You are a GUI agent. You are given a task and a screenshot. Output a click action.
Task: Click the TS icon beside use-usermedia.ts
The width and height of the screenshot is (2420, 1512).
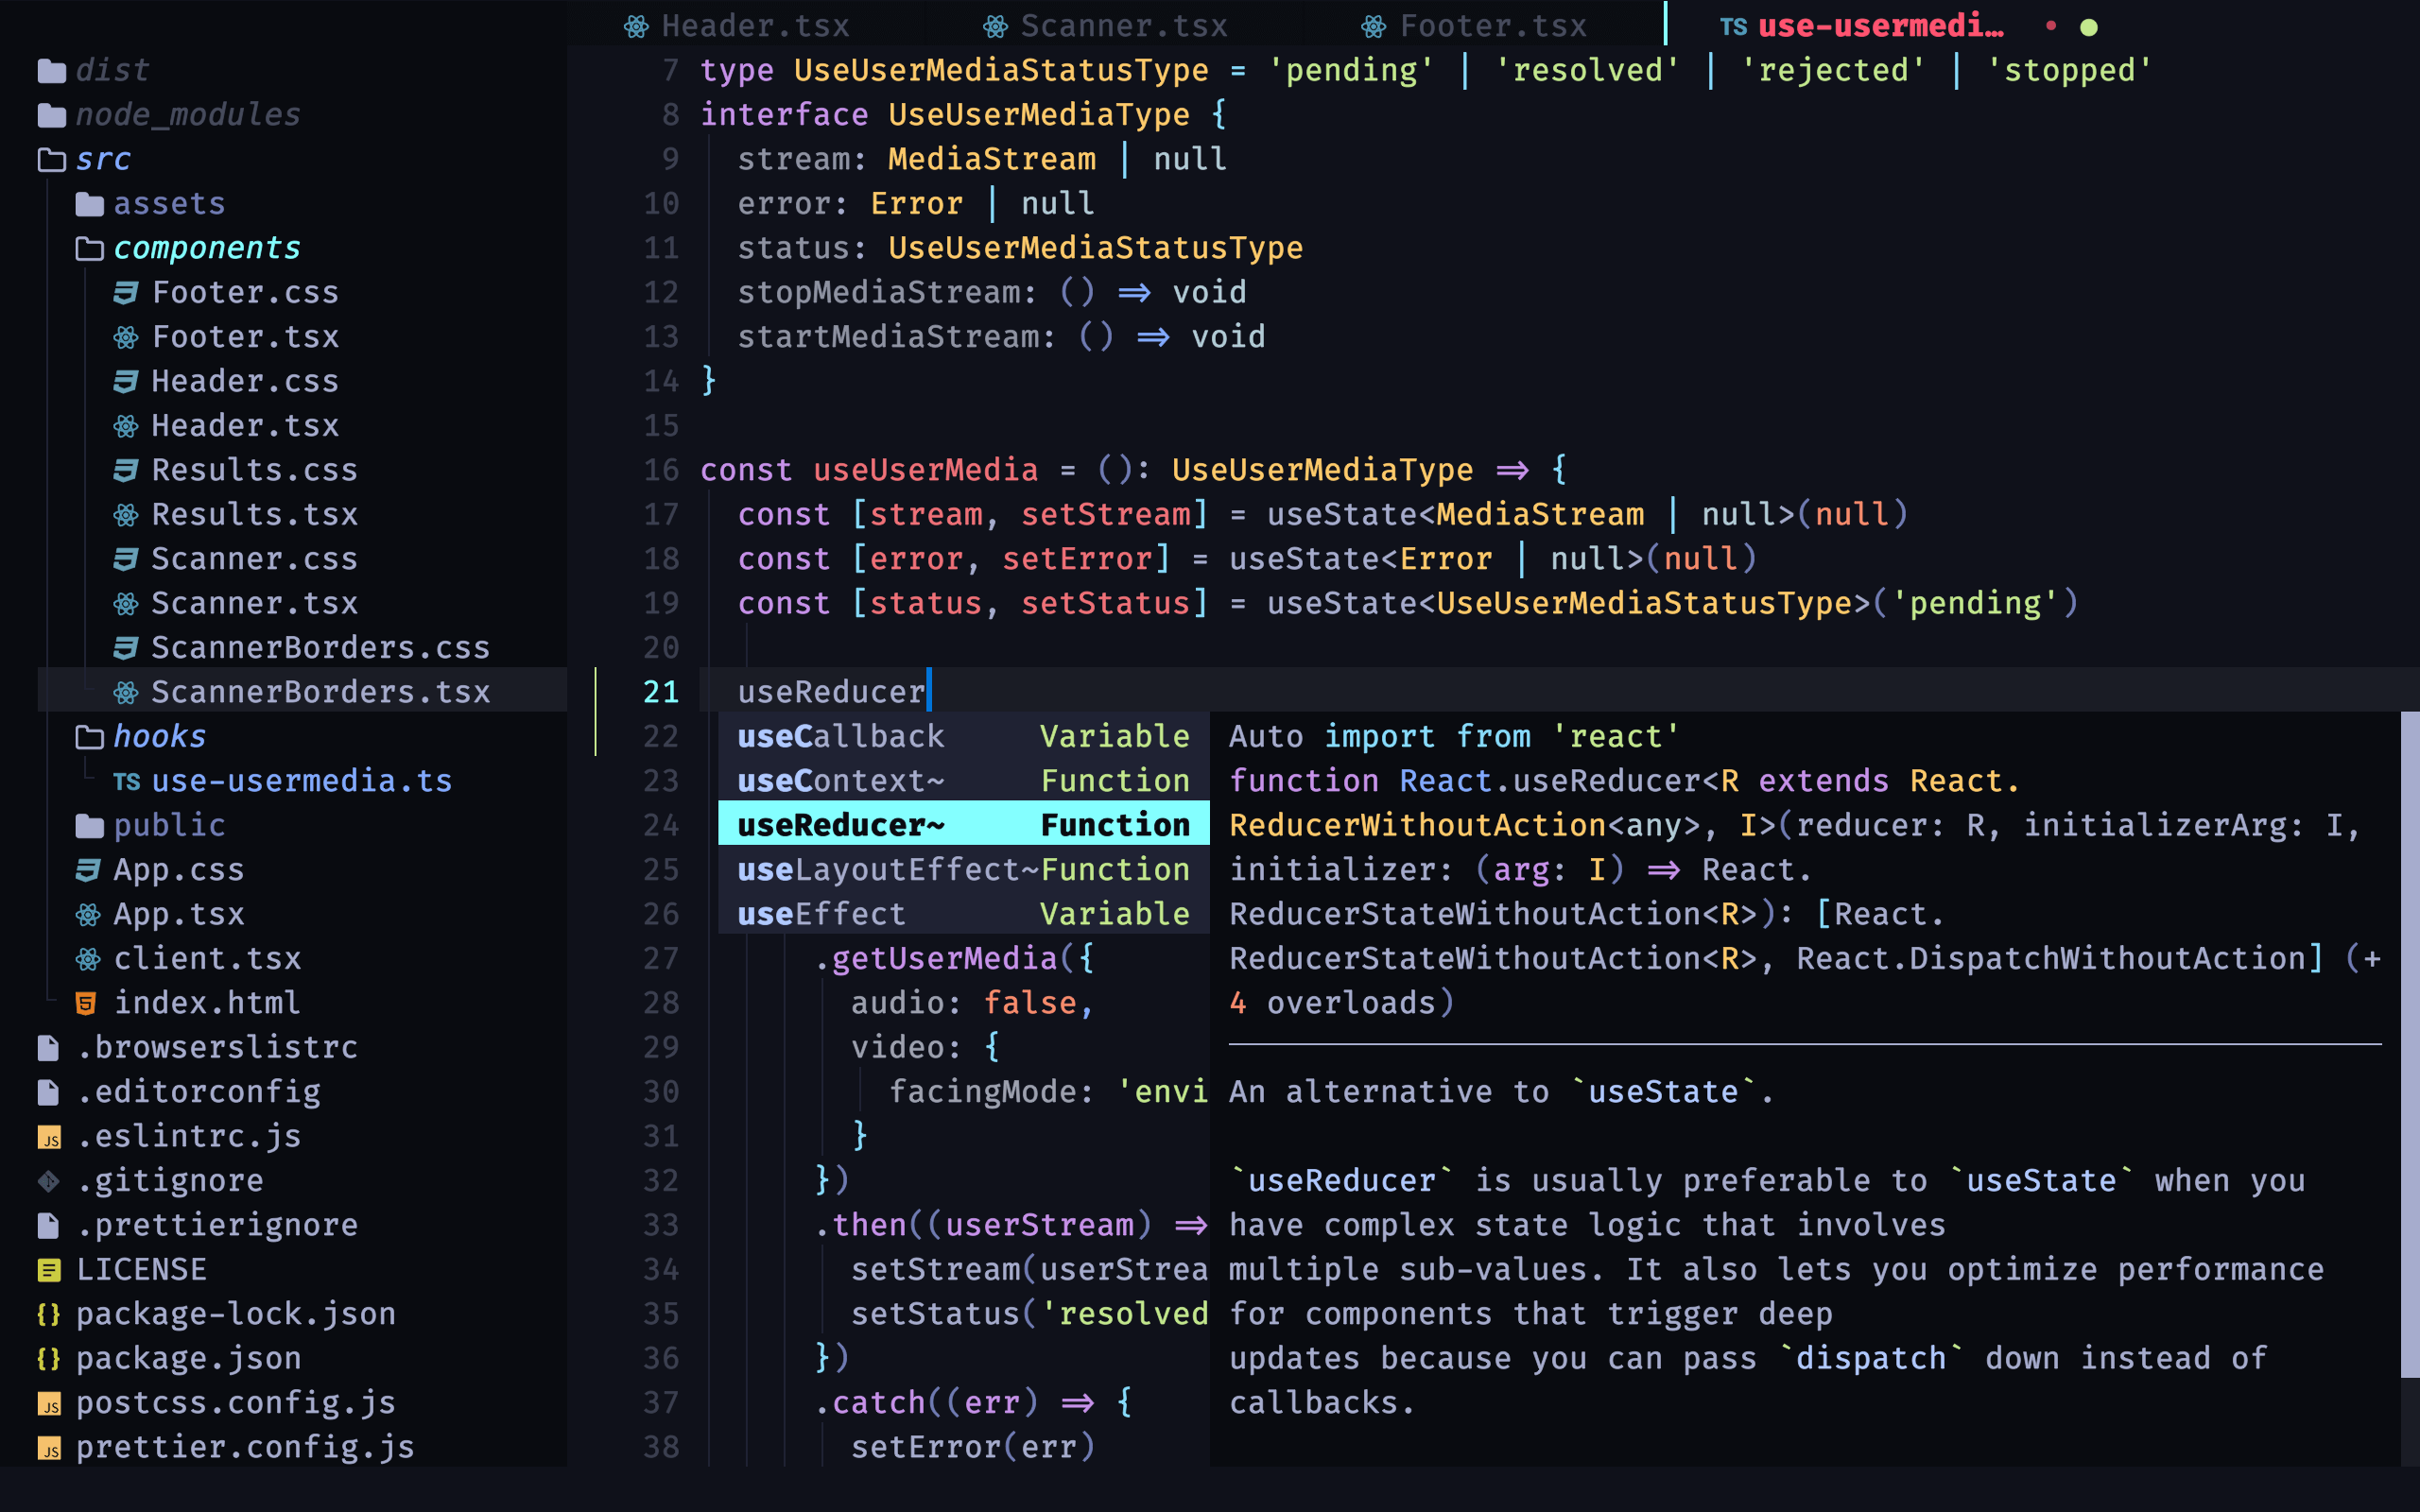[127, 781]
